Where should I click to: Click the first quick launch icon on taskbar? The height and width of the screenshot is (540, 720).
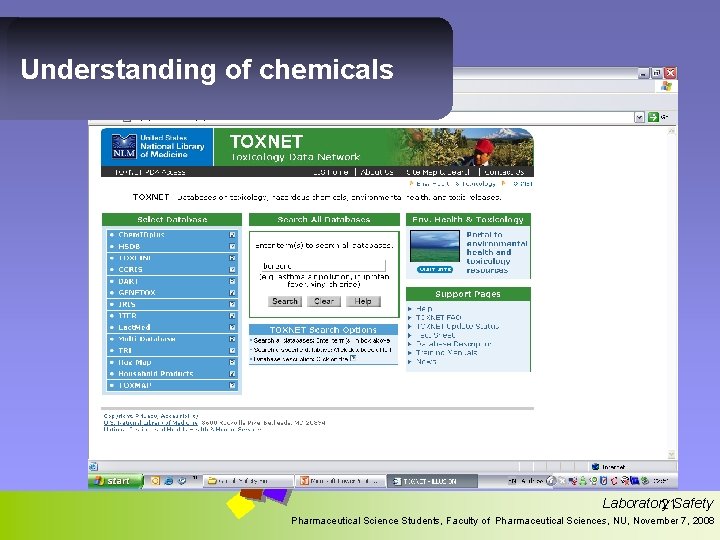coord(155,481)
